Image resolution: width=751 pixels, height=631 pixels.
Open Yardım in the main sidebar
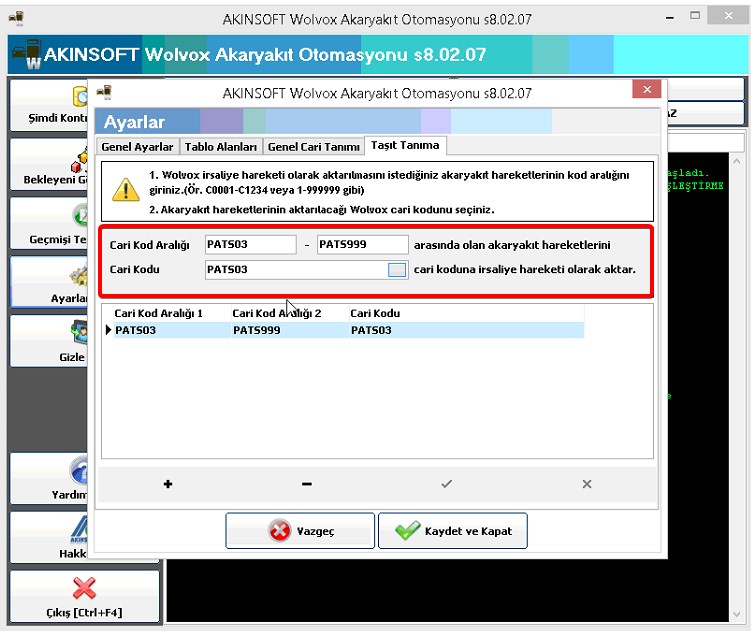click(x=48, y=478)
